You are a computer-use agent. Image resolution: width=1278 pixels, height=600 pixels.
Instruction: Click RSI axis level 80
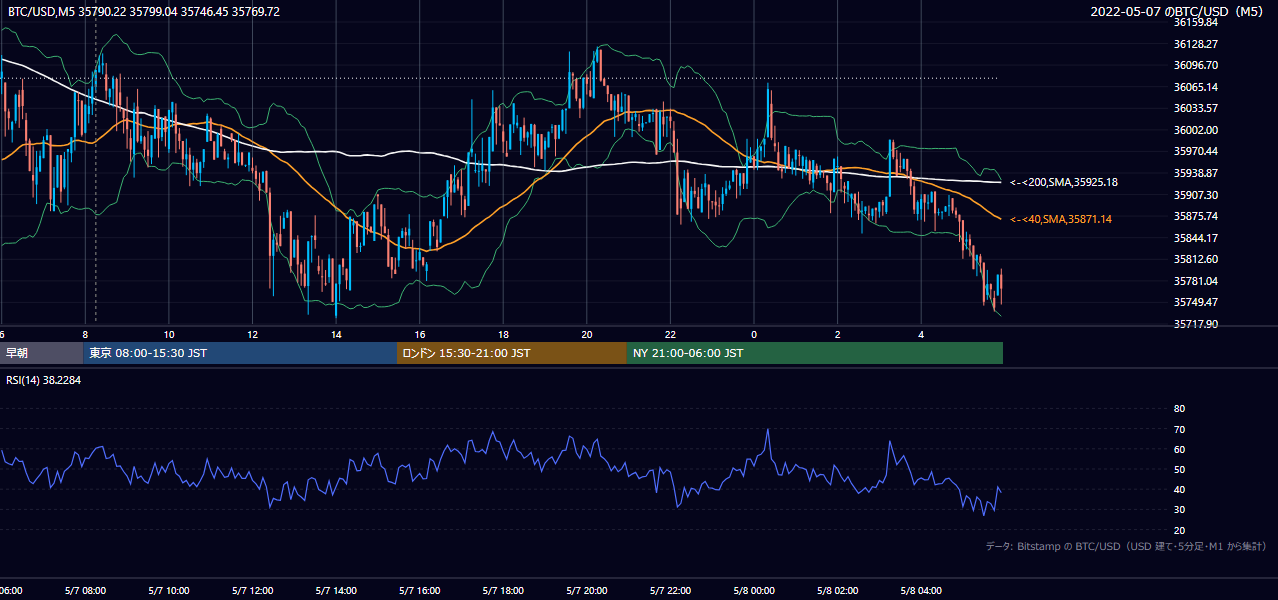1179,409
